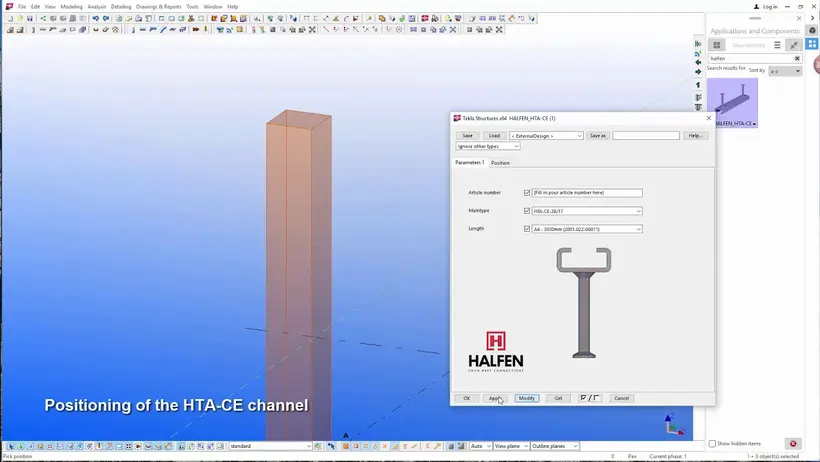Click the red double-arrow icon in the second toolbar
The width and height of the screenshot is (820, 462).
click(196, 30)
